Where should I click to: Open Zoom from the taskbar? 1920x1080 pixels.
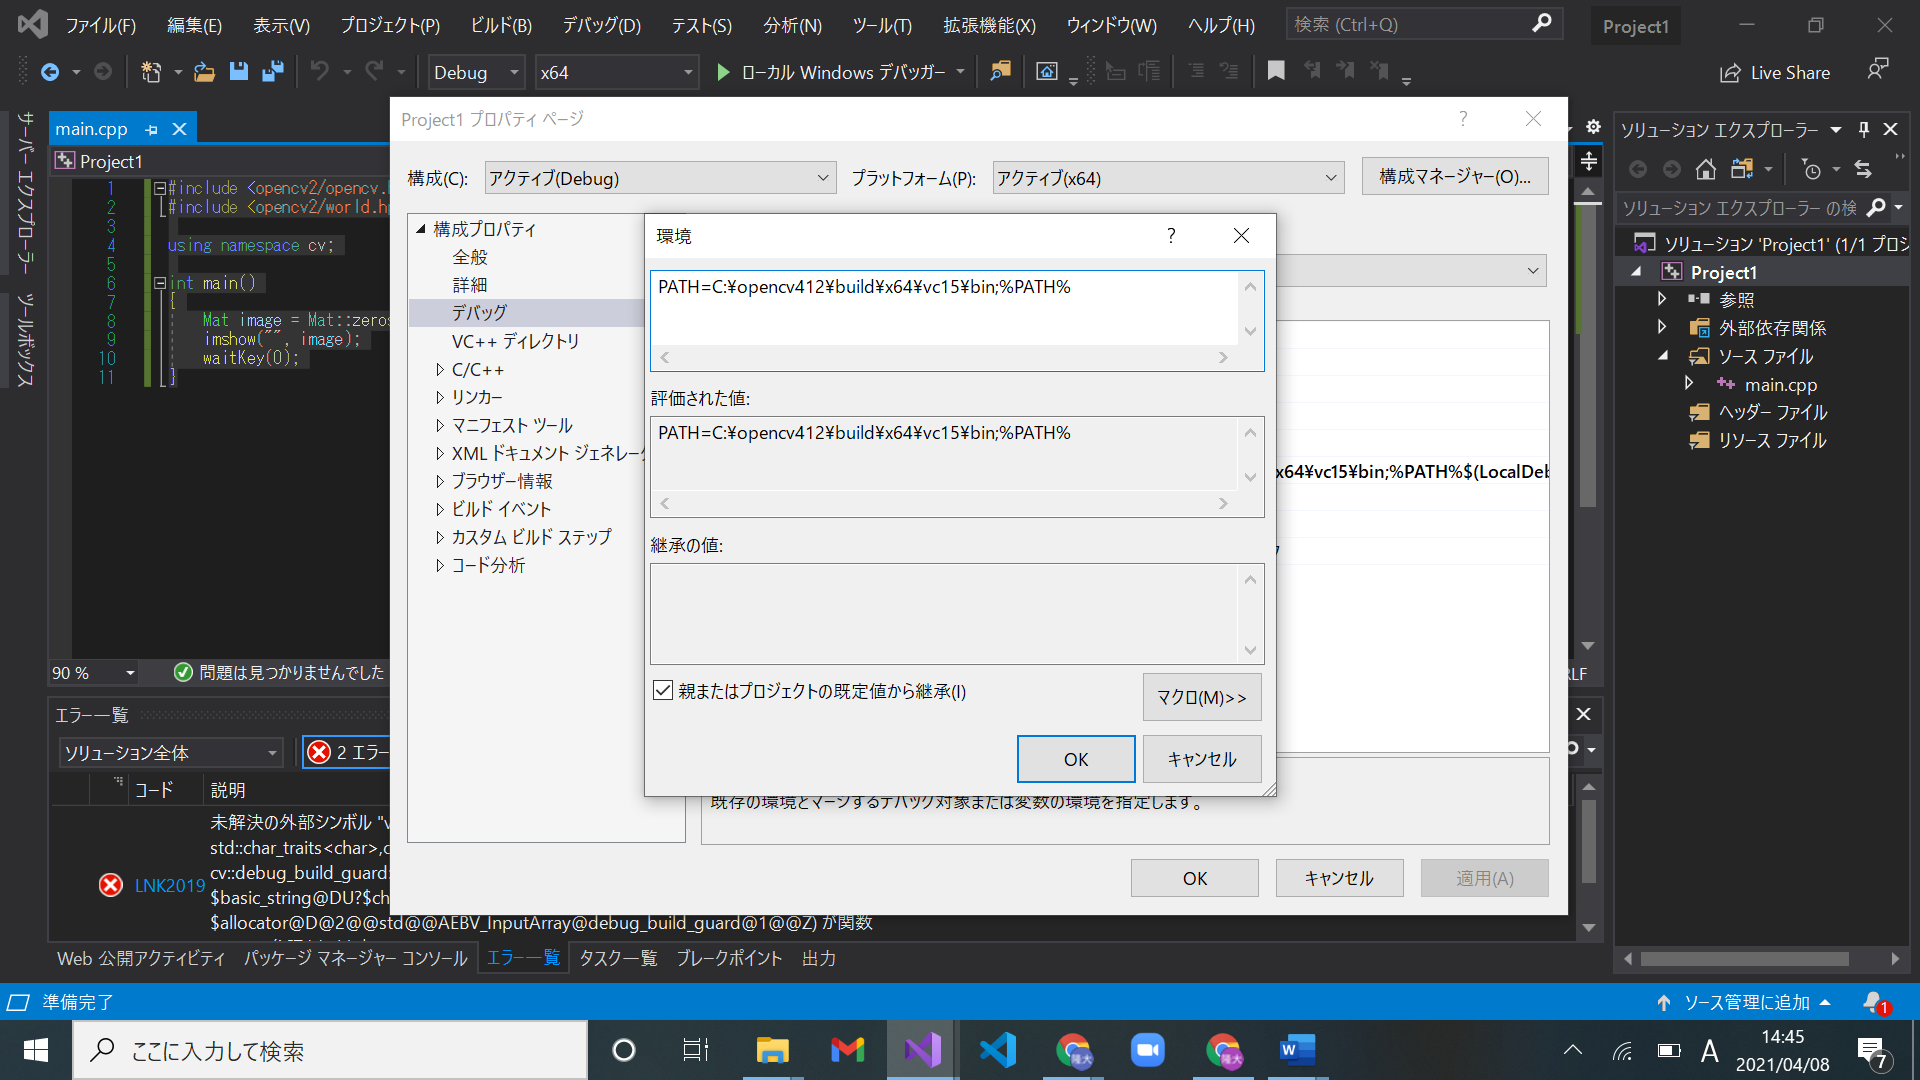pyautogui.click(x=1147, y=1050)
